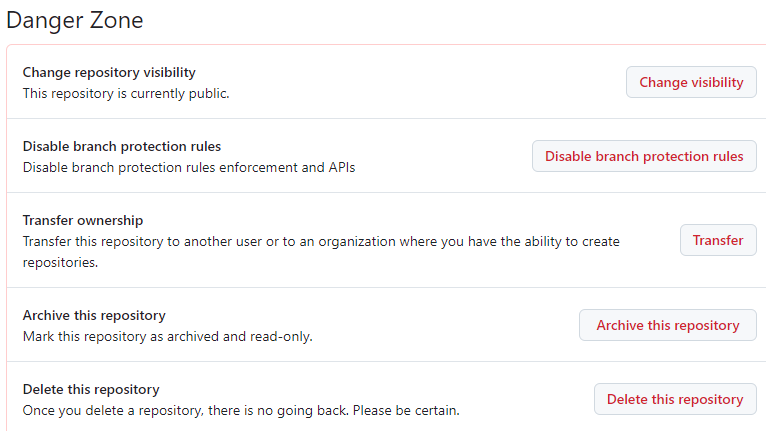This screenshot has width=766, height=431.
Task: Click the 'This repository is currently public.' text
Action: (x=126, y=93)
